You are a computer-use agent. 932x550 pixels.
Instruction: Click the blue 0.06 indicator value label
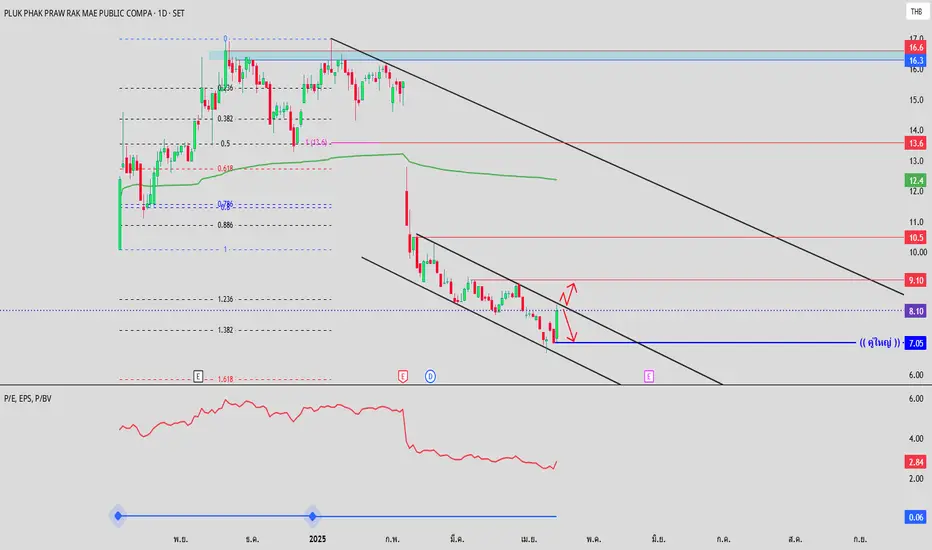[917, 517]
